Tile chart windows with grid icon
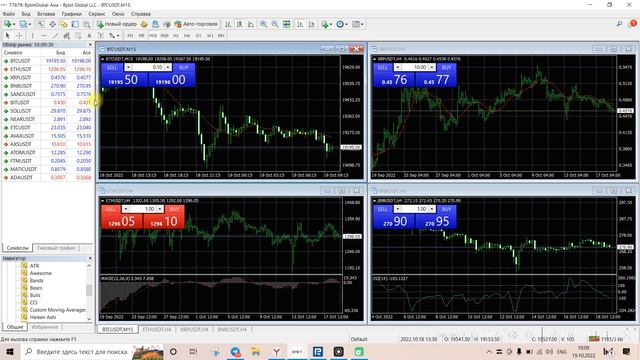640x360 pixels. tap(287, 24)
